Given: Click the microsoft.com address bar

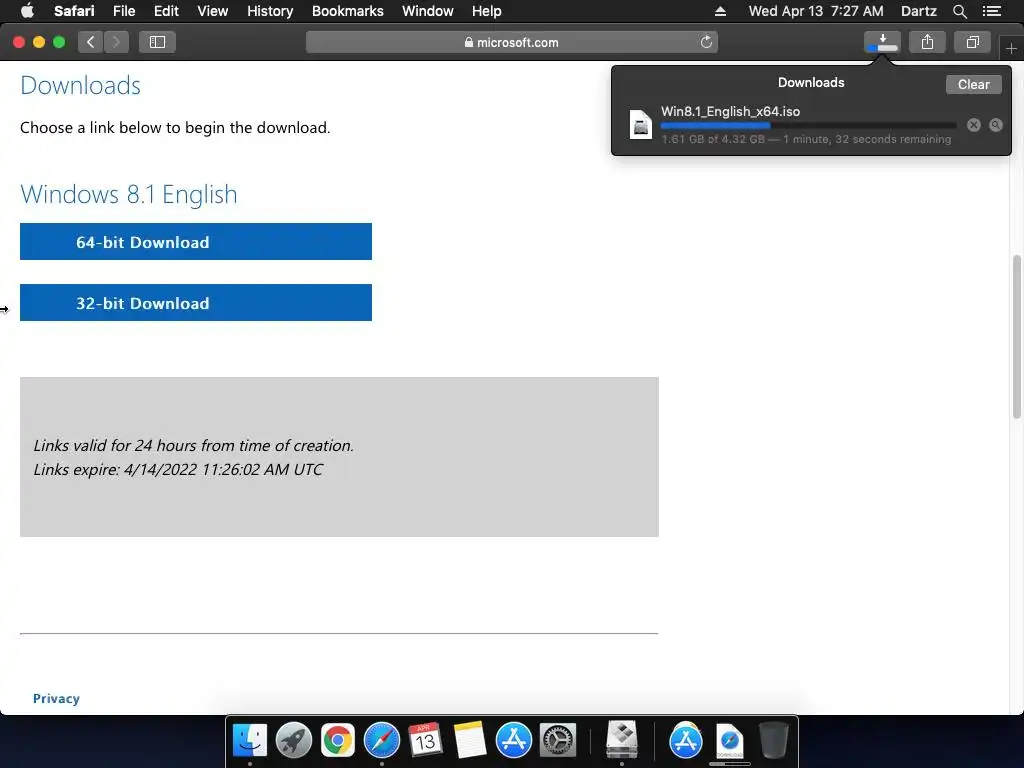Looking at the screenshot, I should (x=511, y=42).
